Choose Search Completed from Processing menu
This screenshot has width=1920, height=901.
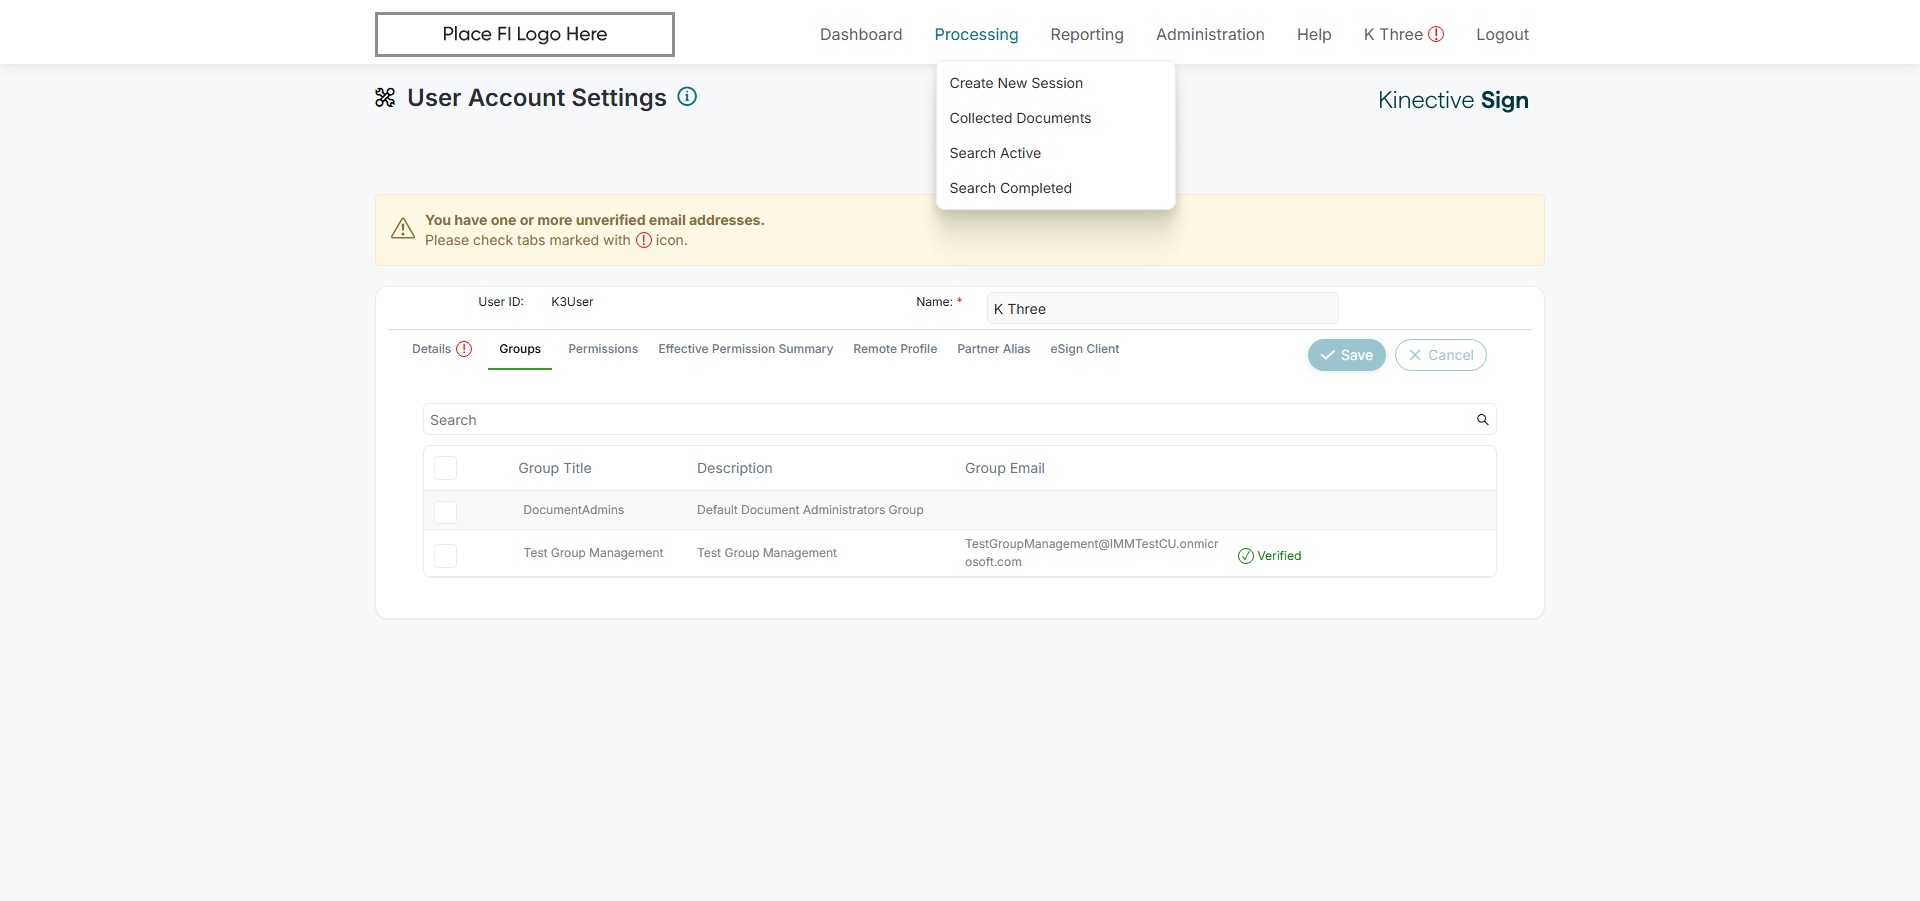click(1010, 188)
